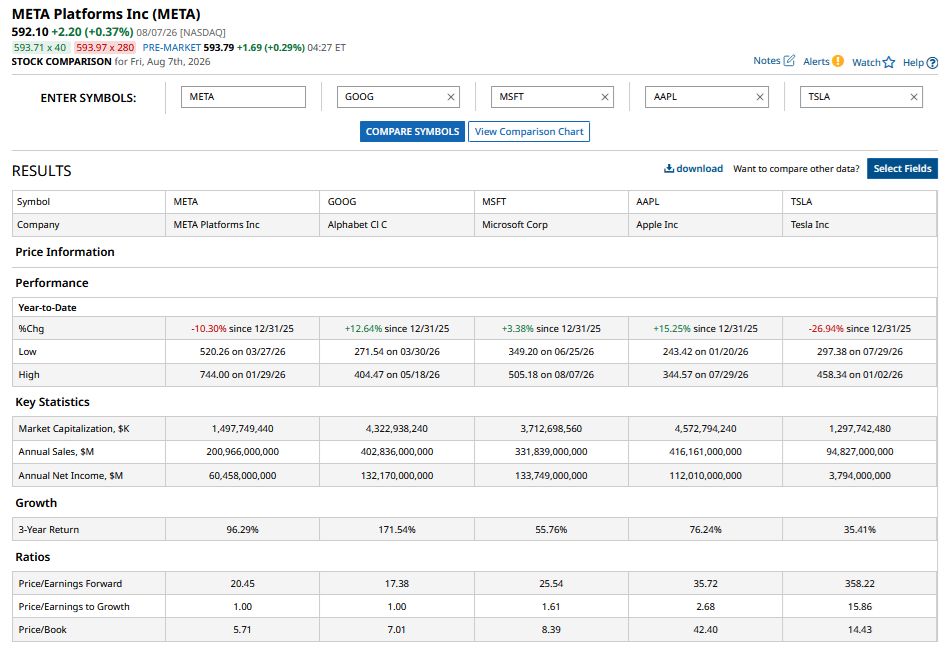Click MSFT's high 505.18 on 08/07/26
948x653 pixels.
551,374
